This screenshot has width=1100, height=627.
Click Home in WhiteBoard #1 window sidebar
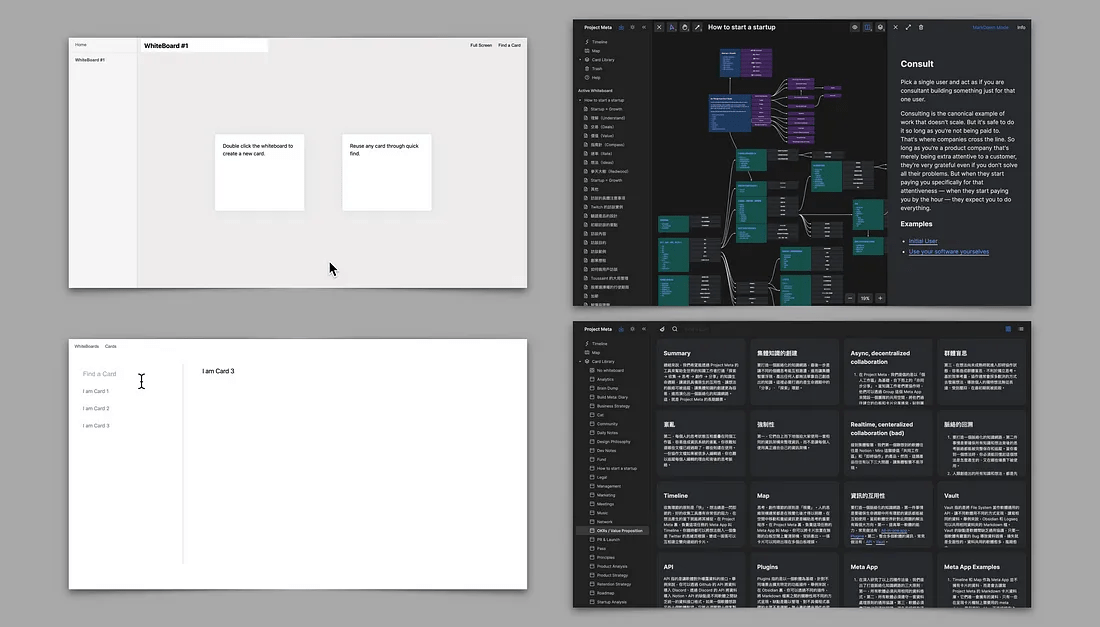tap(81, 45)
